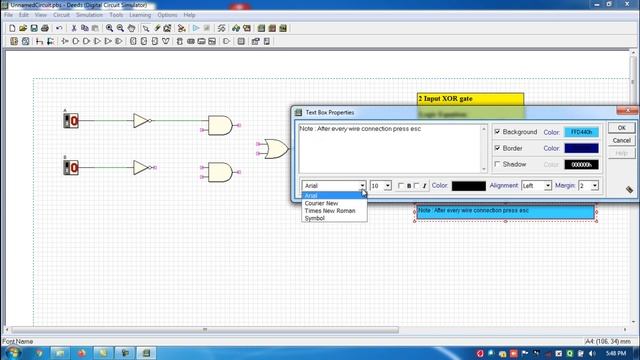Image resolution: width=640 pixels, height=360 pixels.
Task: Enable the Shadow checkbox
Action: (x=497, y=164)
